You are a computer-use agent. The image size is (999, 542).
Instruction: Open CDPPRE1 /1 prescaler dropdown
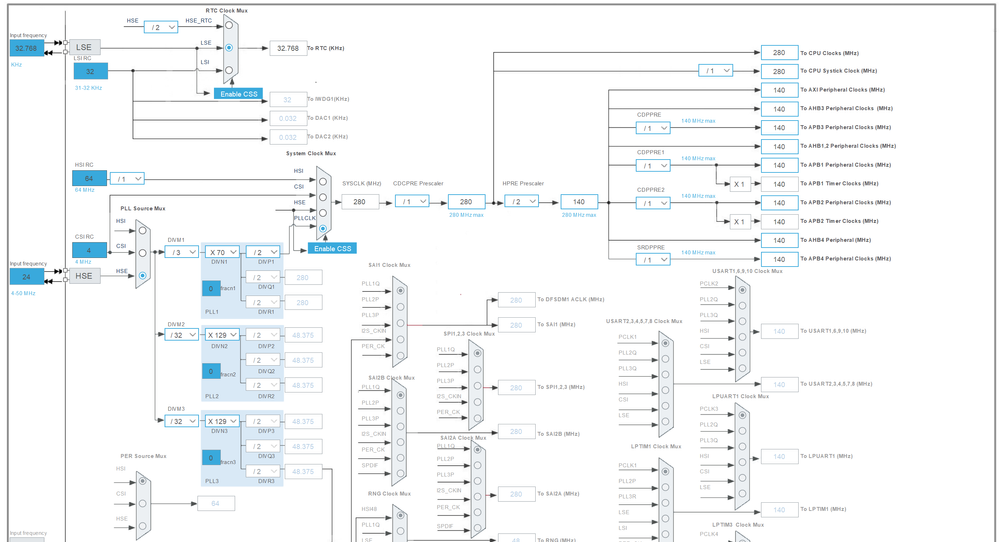click(653, 166)
